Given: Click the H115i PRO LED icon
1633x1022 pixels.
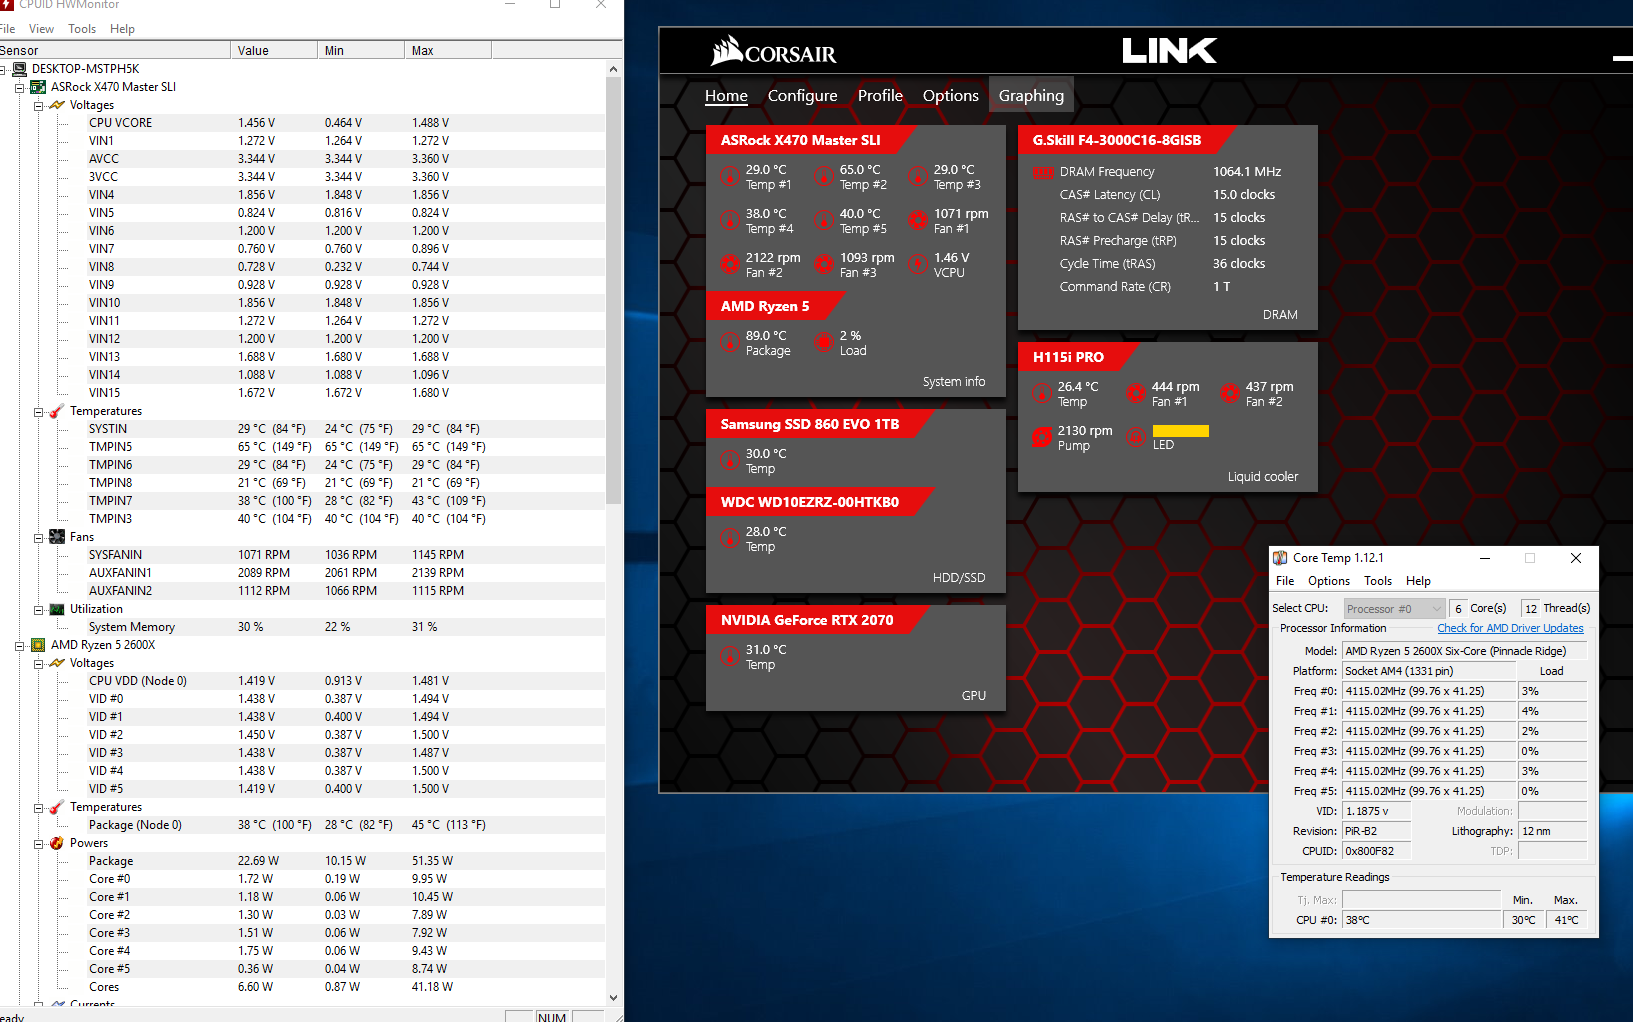Looking at the screenshot, I should (x=1135, y=438).
